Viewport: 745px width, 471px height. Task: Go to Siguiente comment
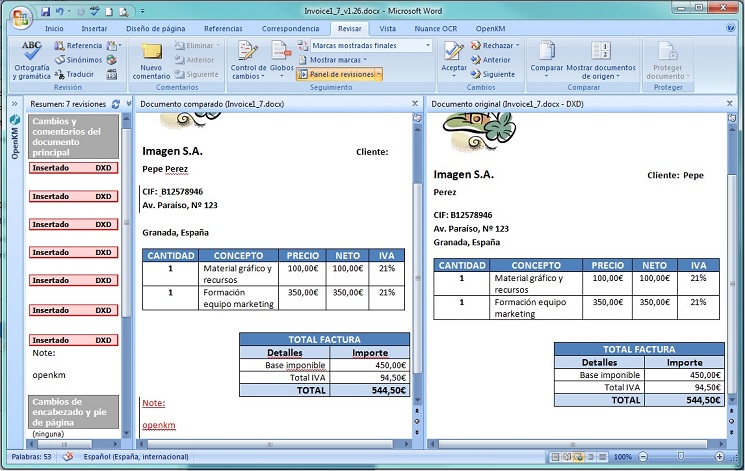196,74
